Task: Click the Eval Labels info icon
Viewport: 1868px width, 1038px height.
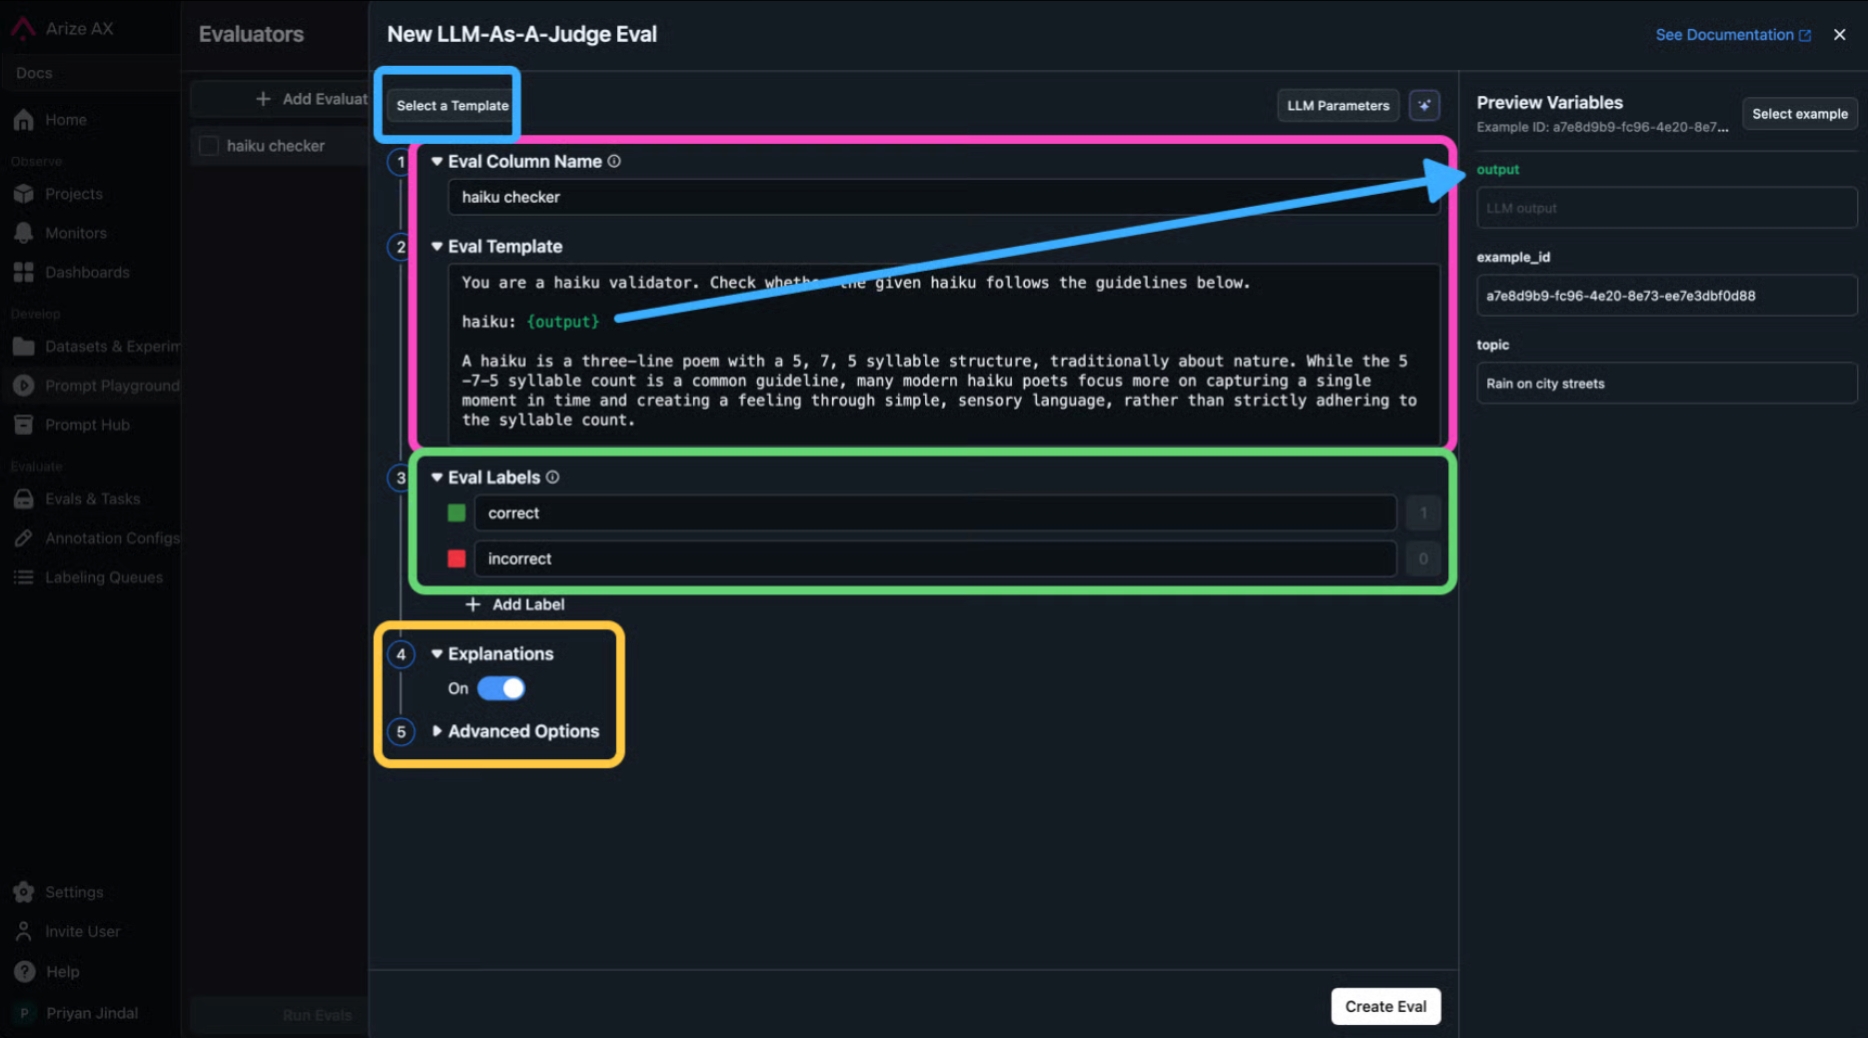Action: tap(552, 477)
